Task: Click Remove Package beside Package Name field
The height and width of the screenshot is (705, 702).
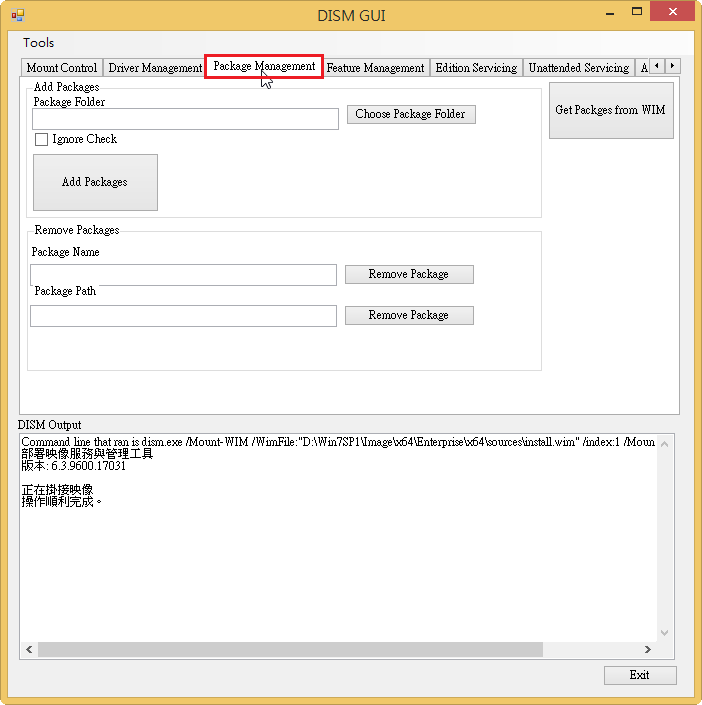Action: tap(408, 274)
